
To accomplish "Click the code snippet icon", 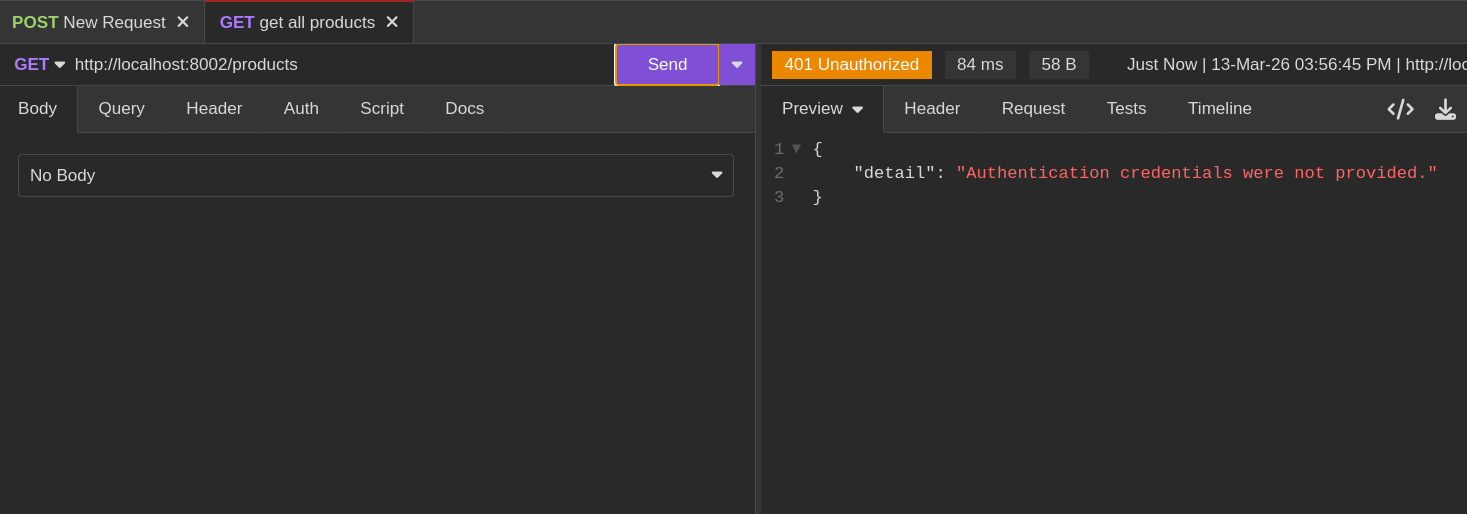I will [x=1400, y=109].
